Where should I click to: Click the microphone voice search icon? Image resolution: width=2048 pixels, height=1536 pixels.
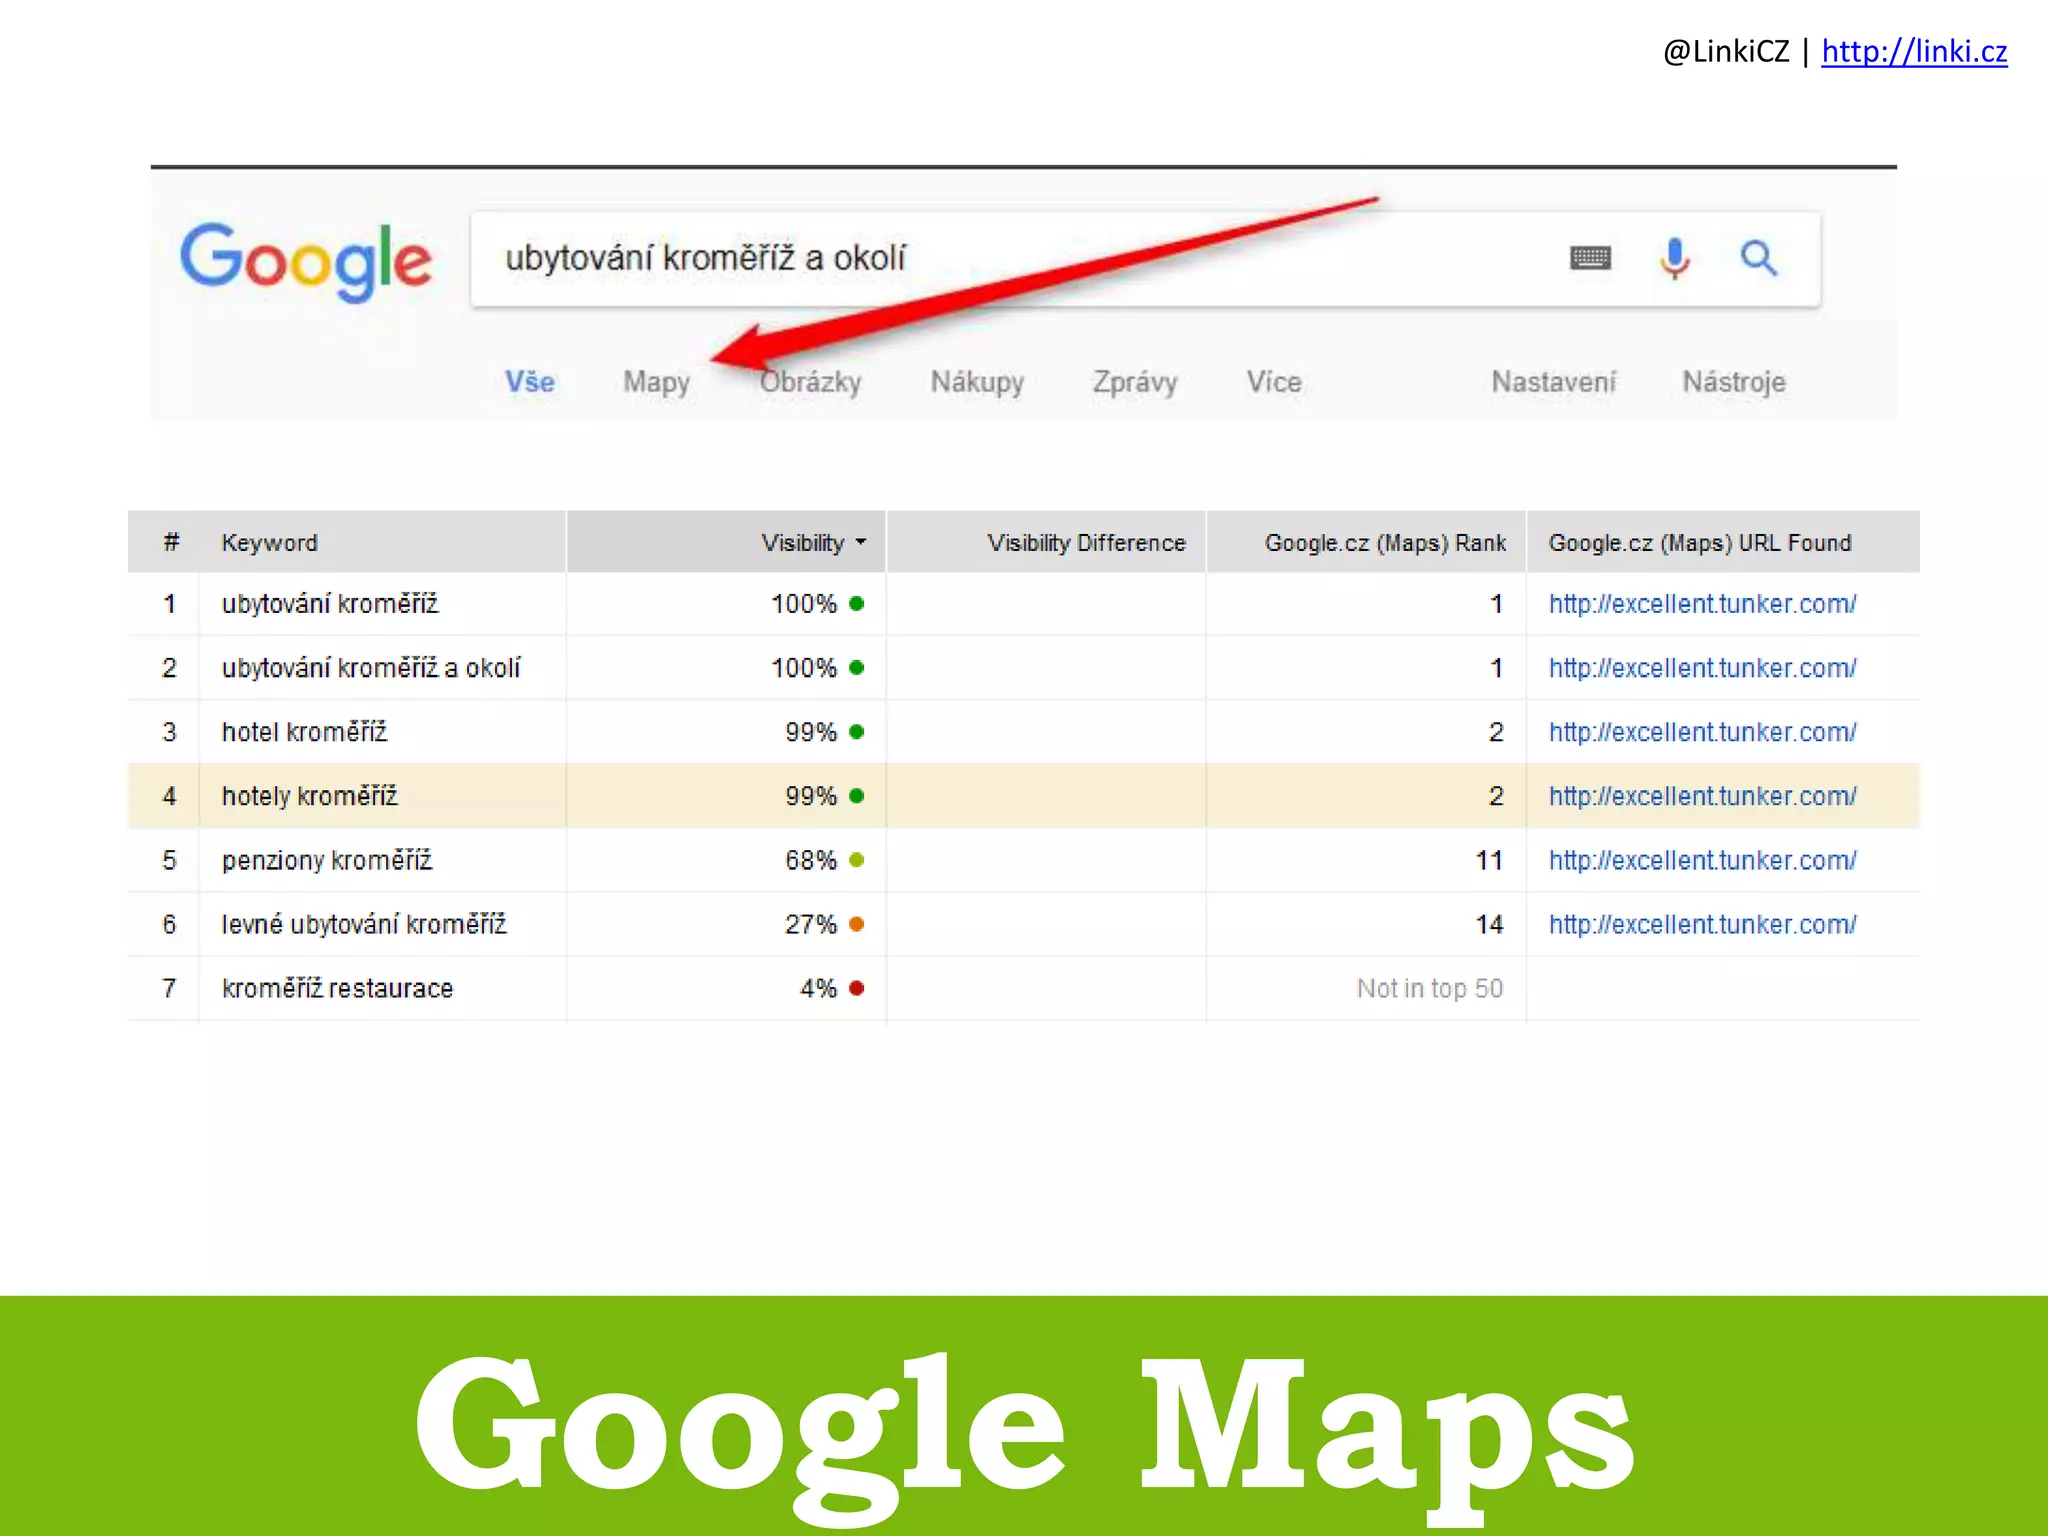[x=1675, y=259]
